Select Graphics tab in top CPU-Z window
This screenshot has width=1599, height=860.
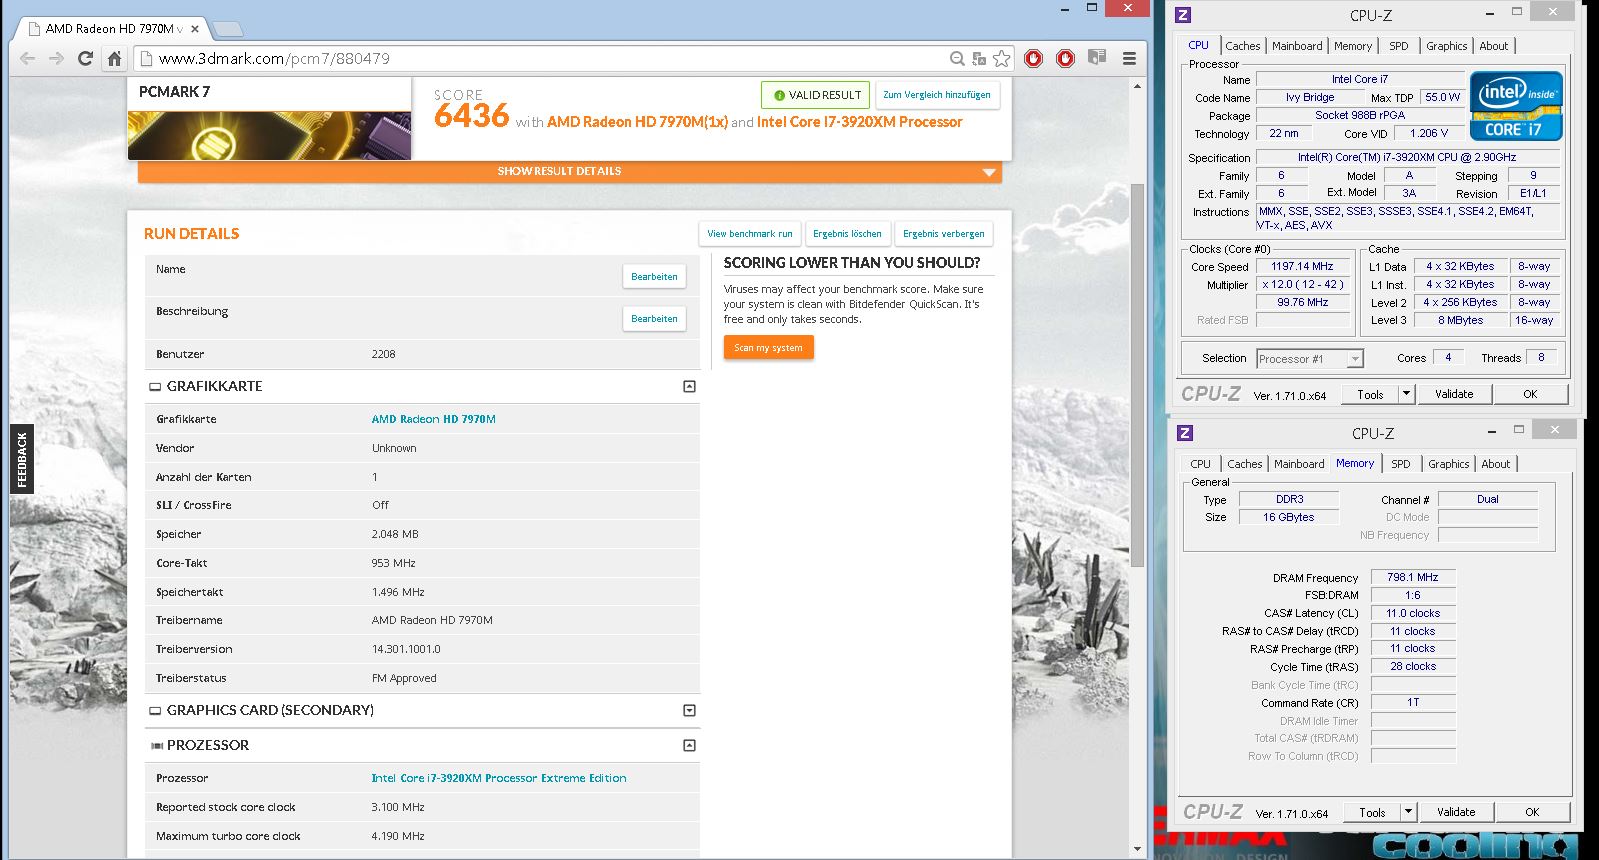click(x=1447, y=46)
